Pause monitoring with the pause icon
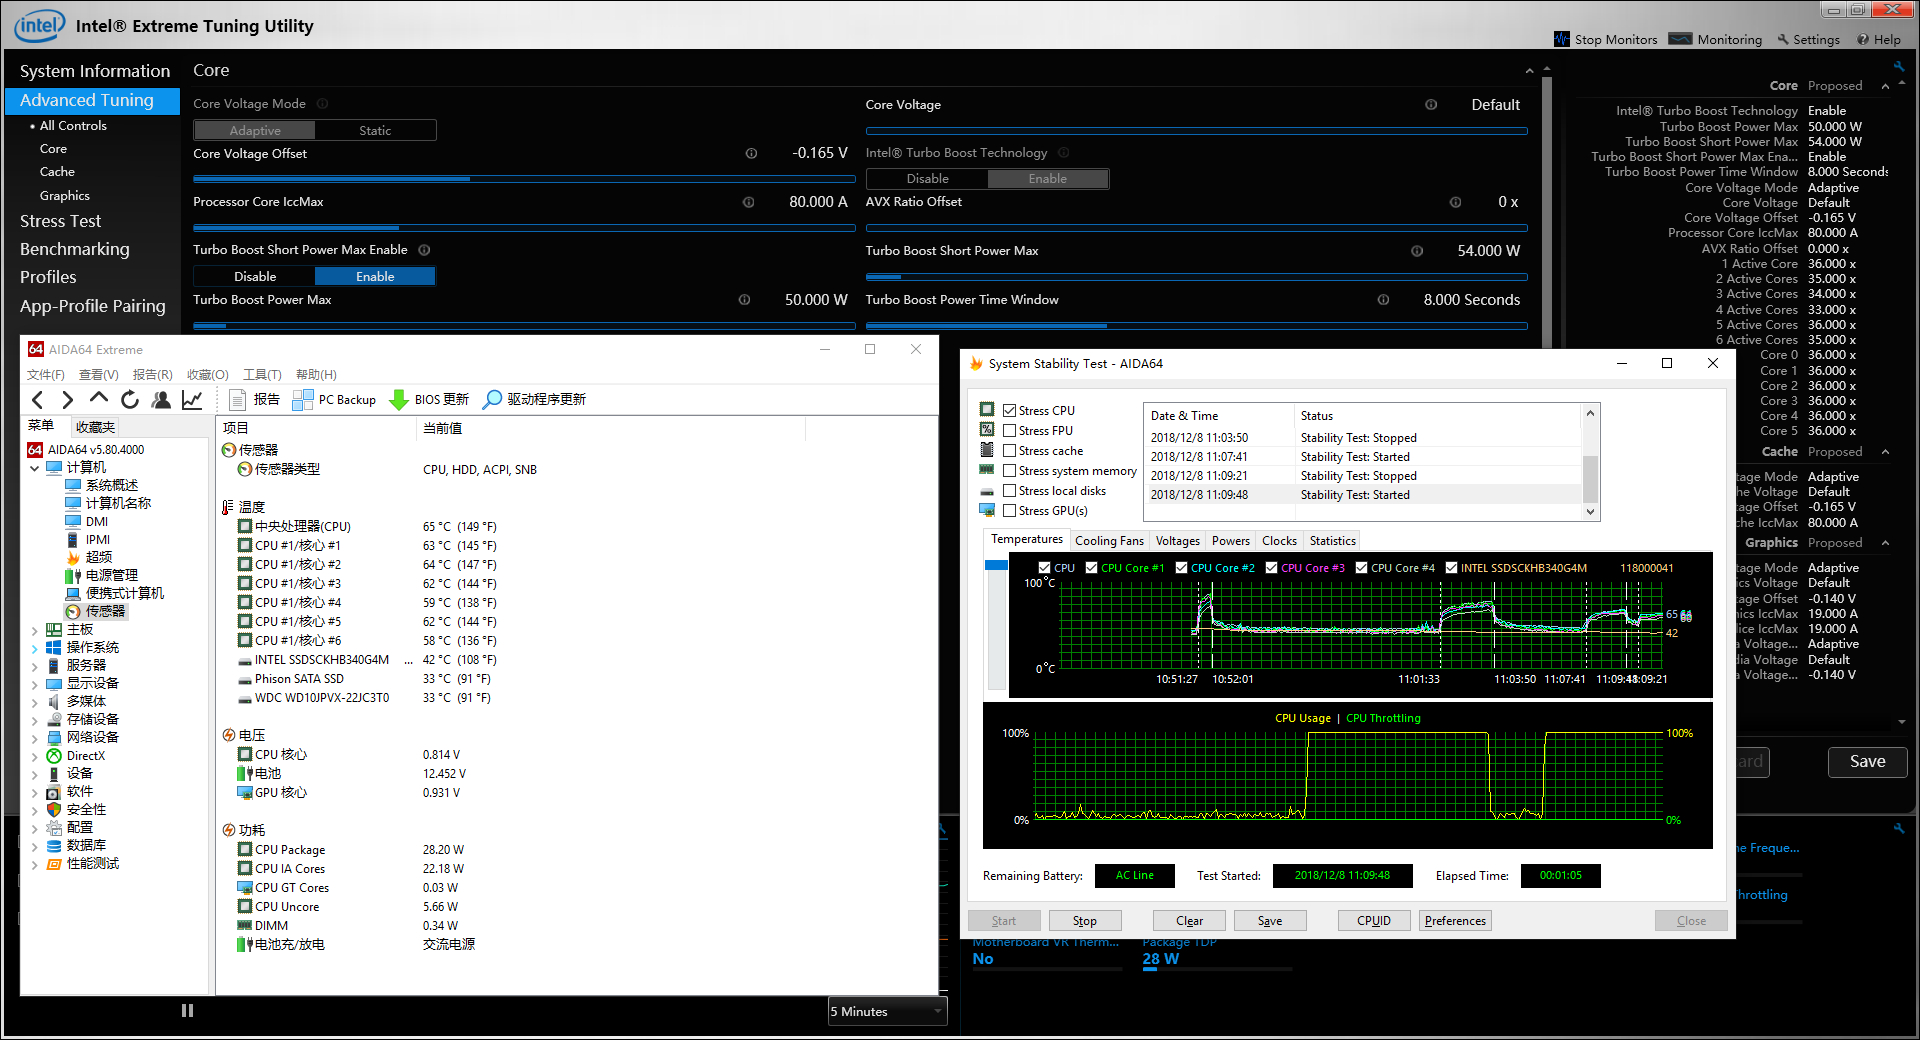Screen dimensions: 1920x1040 click(x=187, y=1011)
